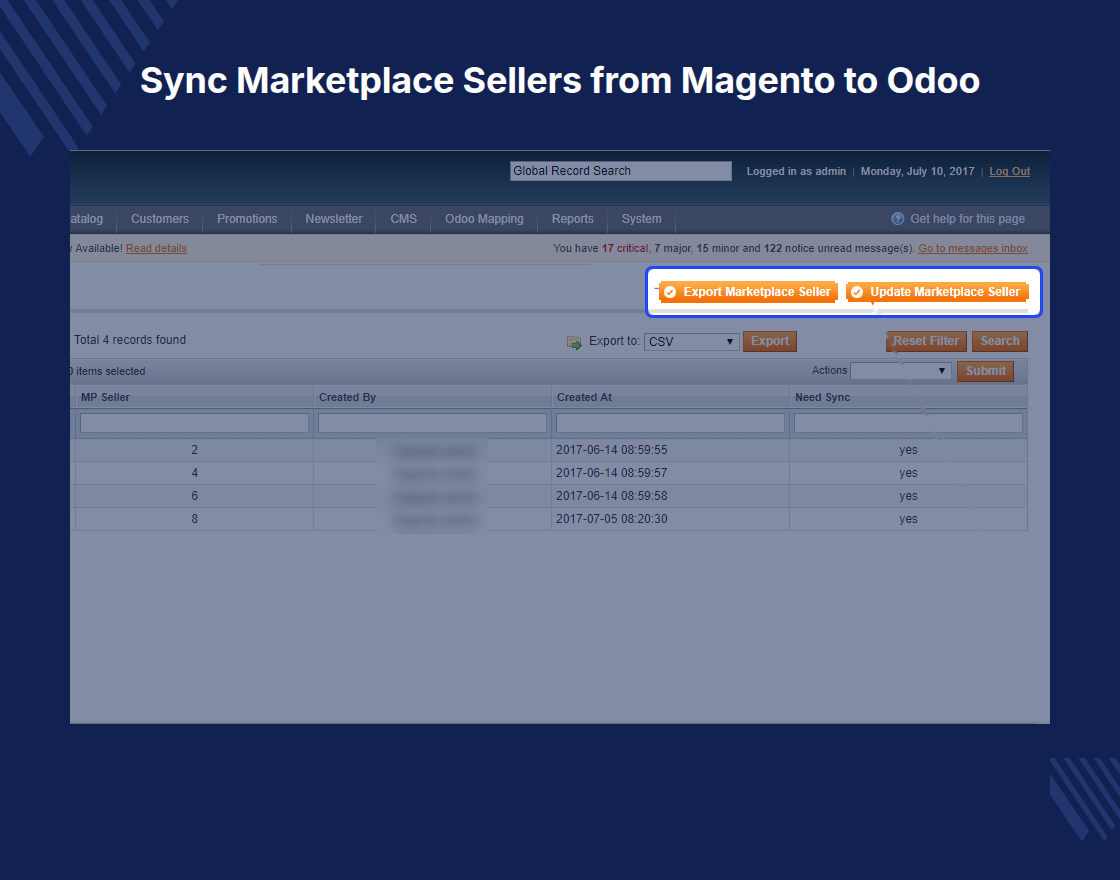Click date 2017-06-14 08:59:55

pyautogui.click(x=611, y=450)
